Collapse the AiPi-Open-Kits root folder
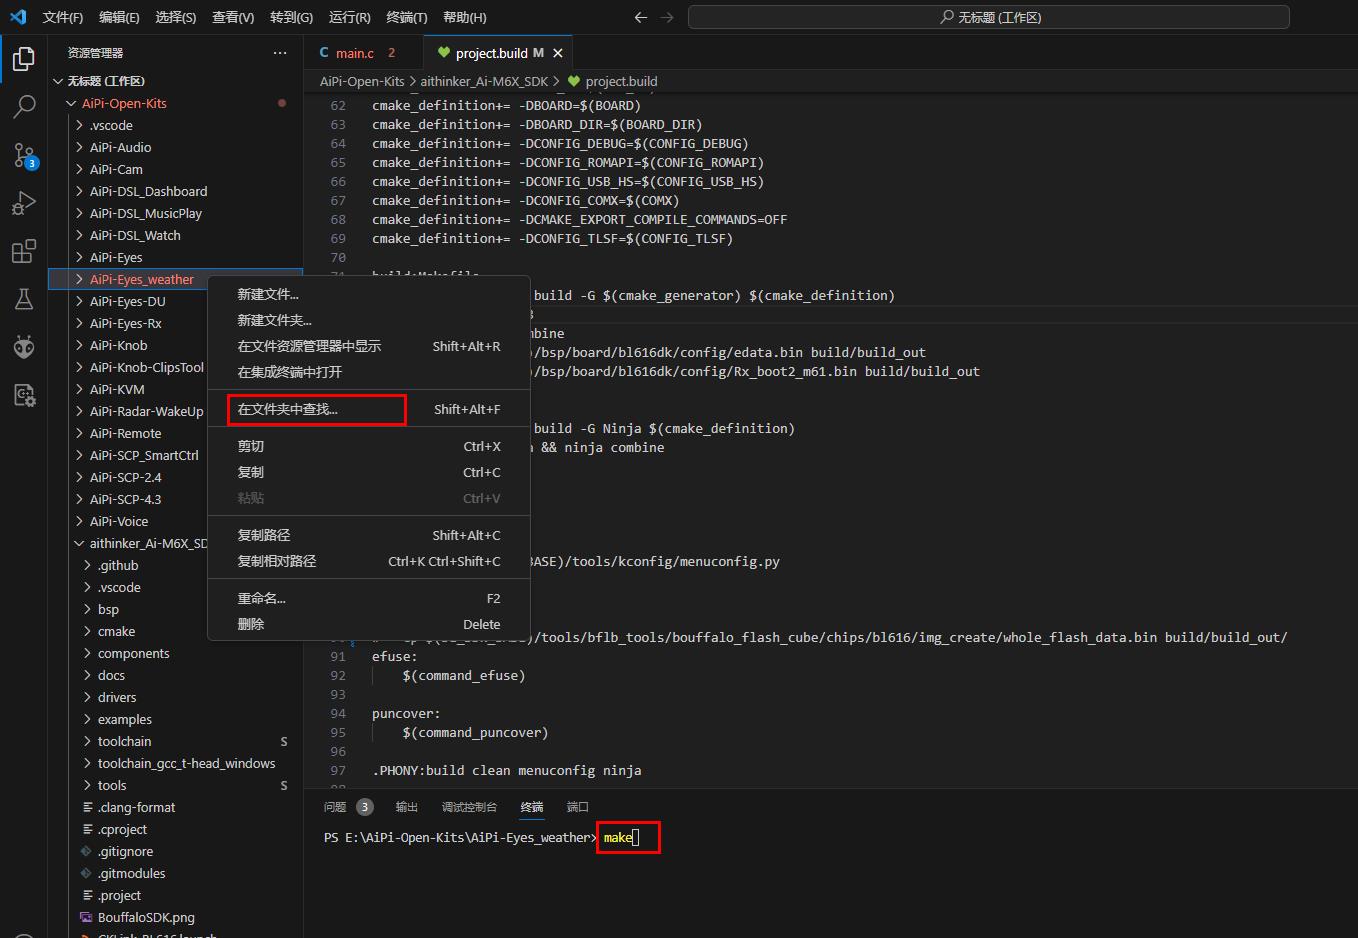Screen dimensions: 1358x938 [71, 103]
